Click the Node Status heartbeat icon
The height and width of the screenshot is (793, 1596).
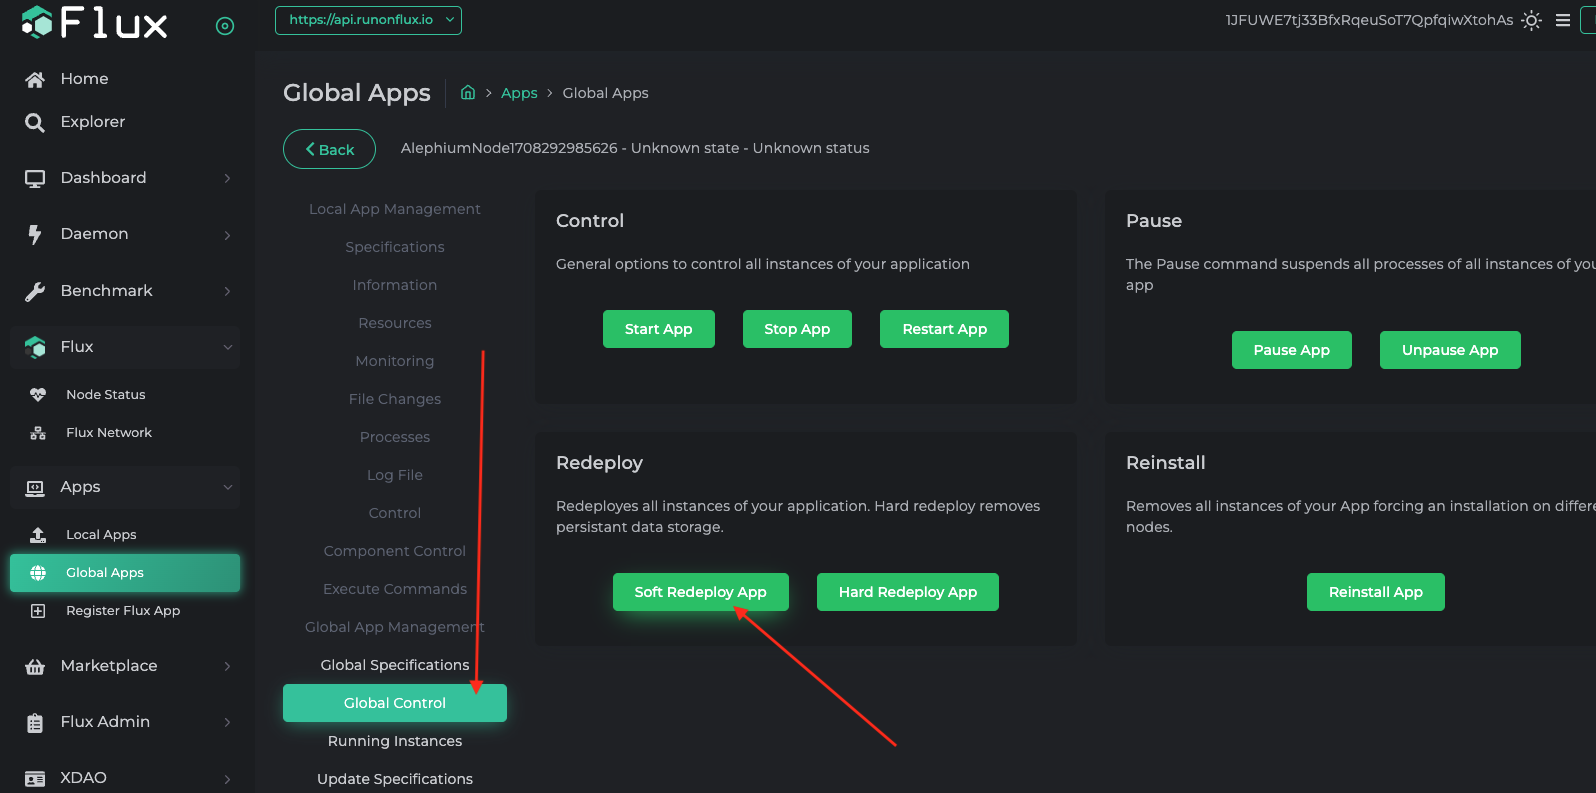[38, 395]
